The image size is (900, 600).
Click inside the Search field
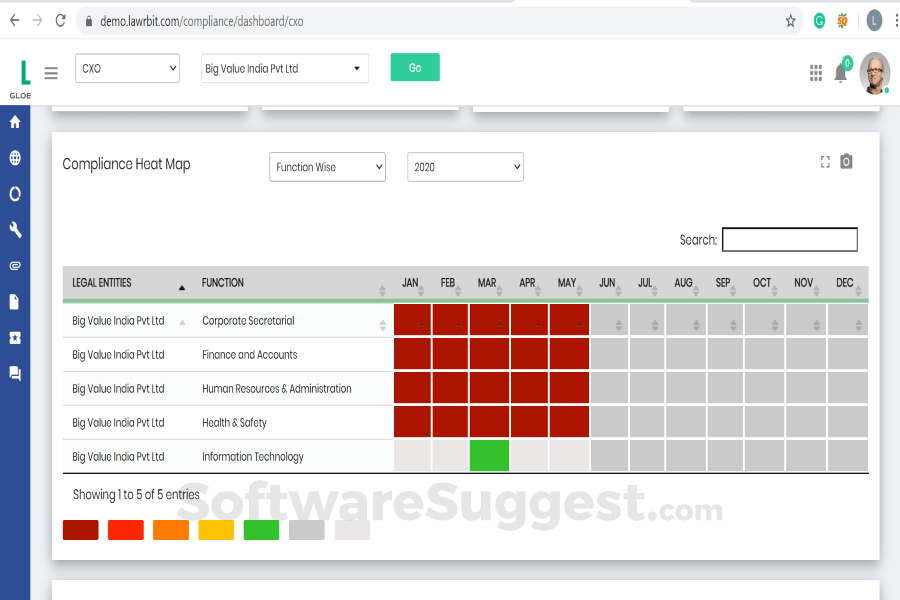789,239
